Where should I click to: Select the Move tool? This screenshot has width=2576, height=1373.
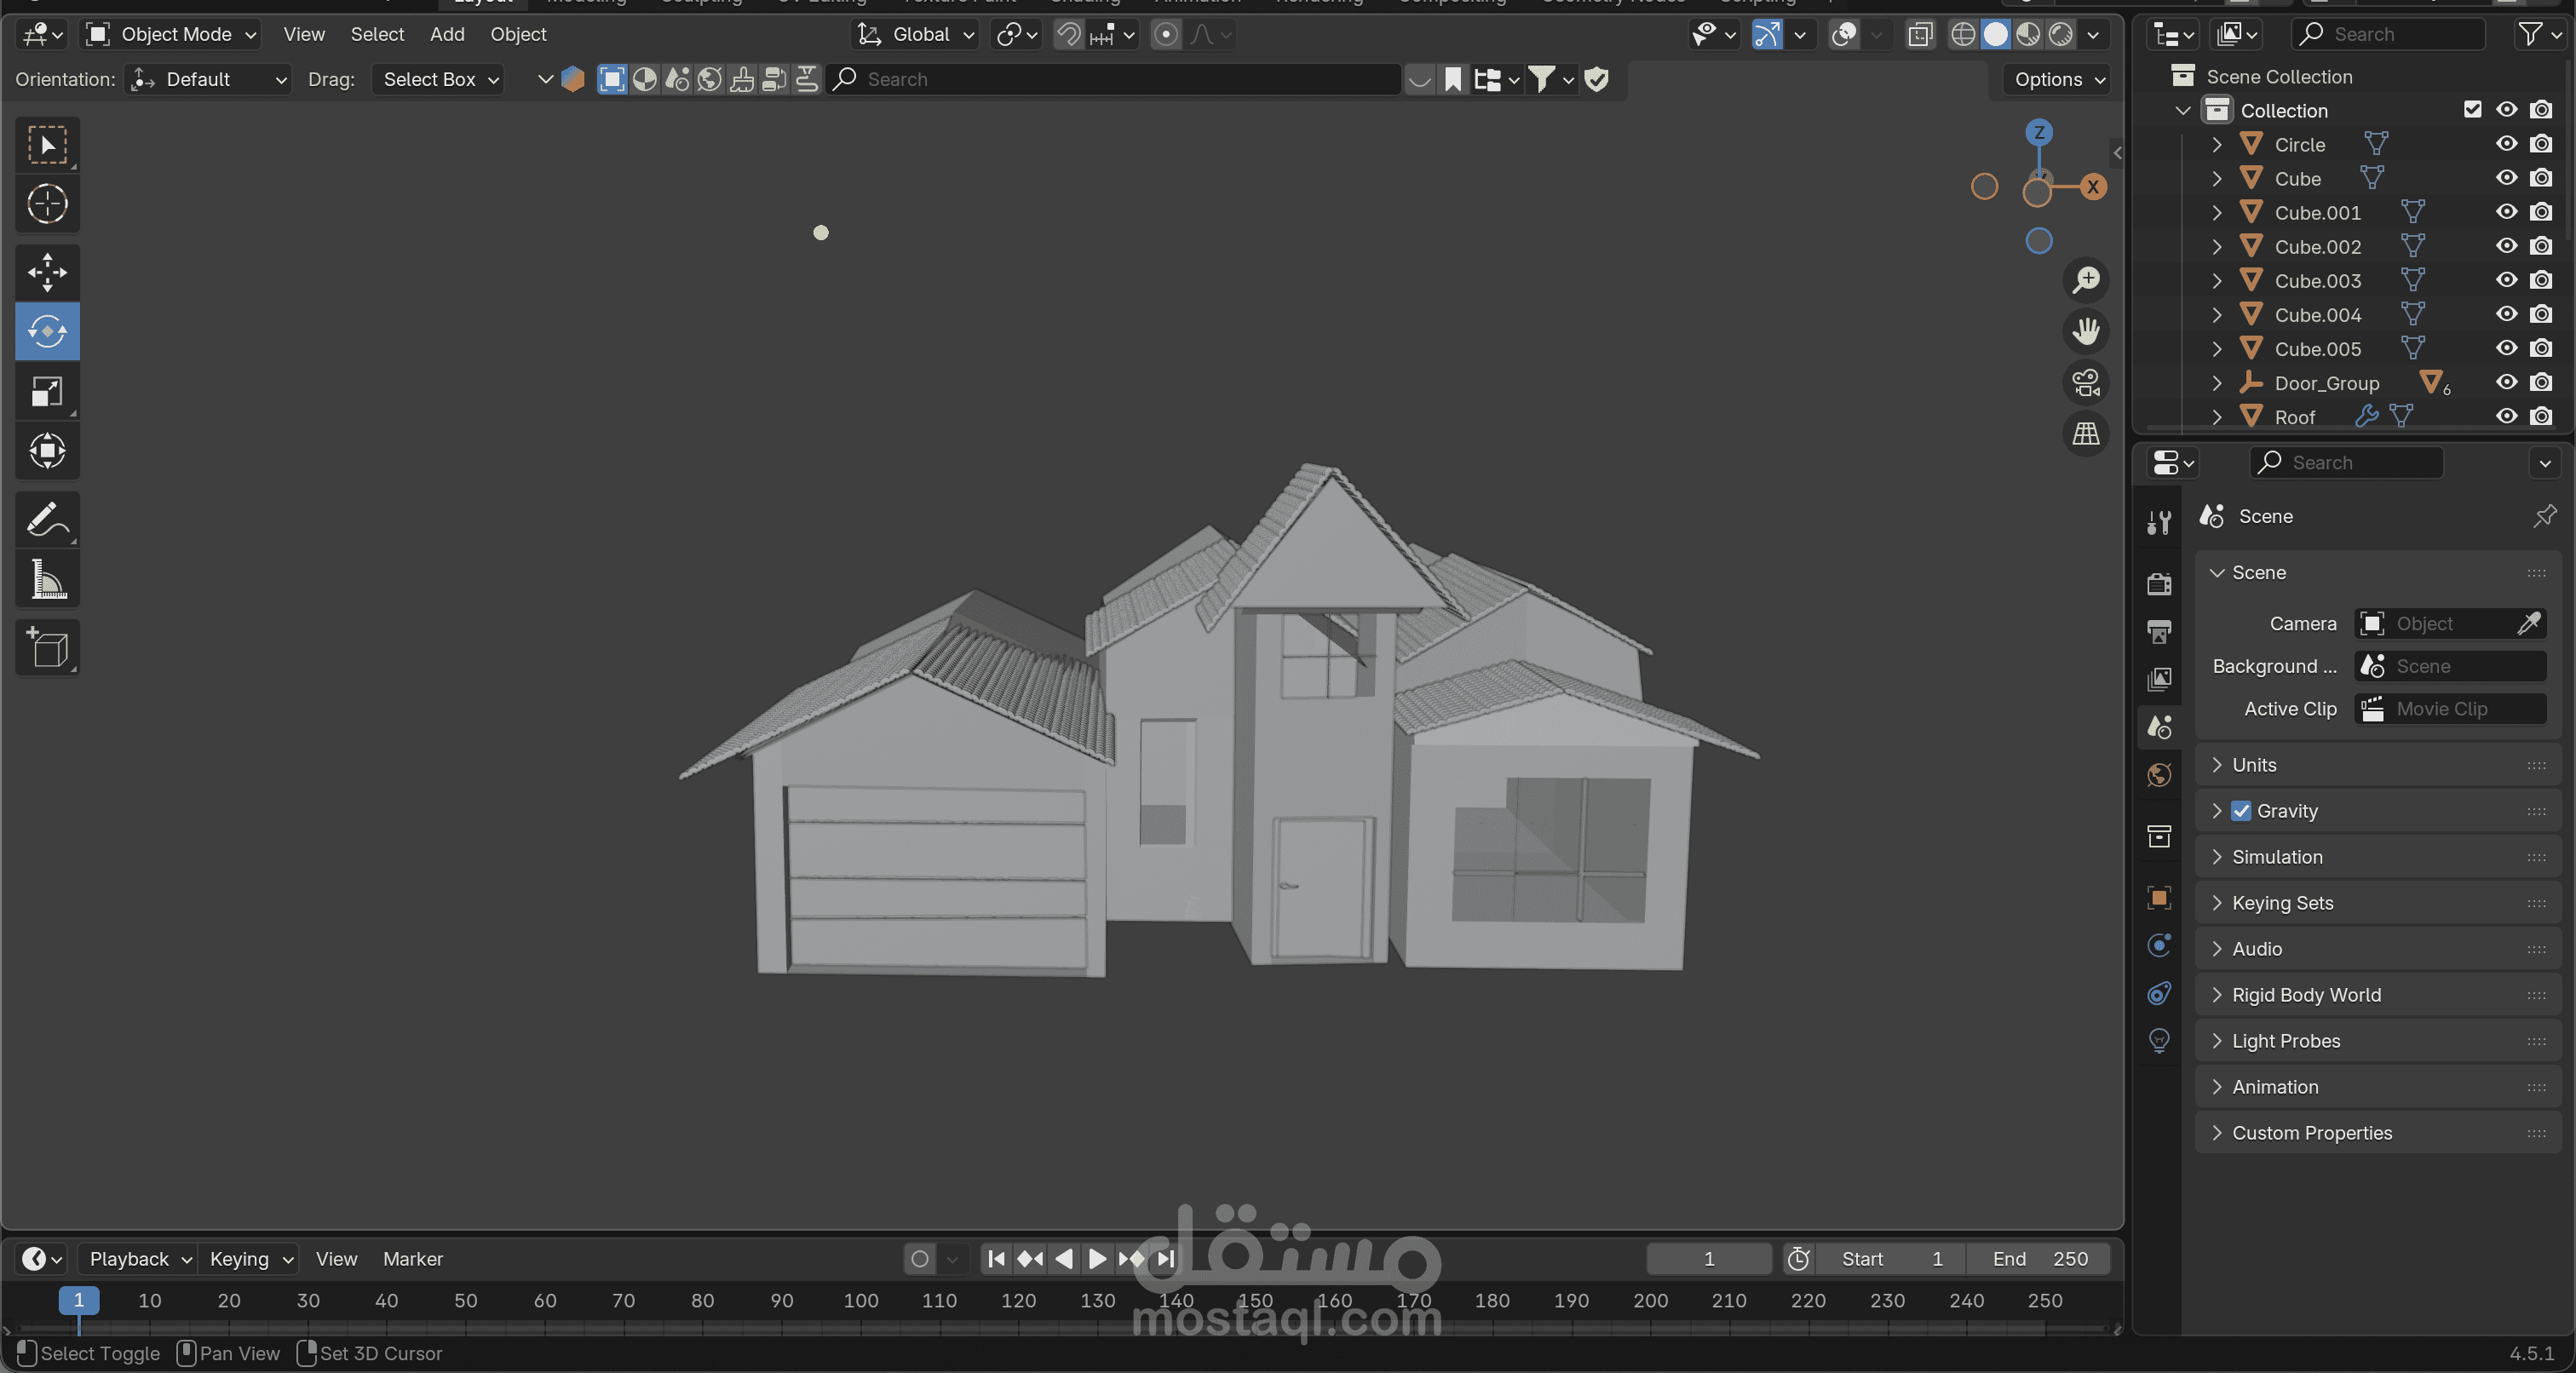coord(47,272)
